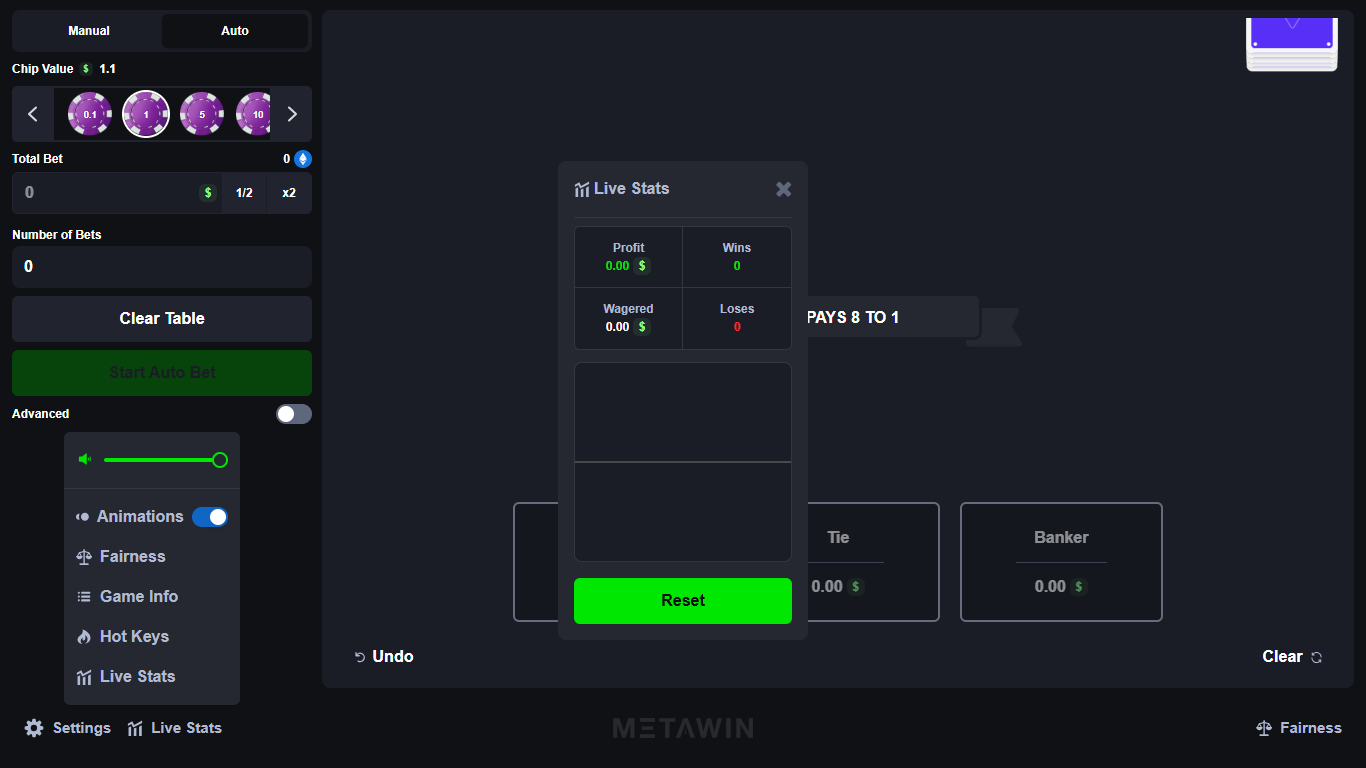Click the scales icon beside bottom-right Fairness
The height and width of the screenshot is (768, 1366).
[1264, 729]
